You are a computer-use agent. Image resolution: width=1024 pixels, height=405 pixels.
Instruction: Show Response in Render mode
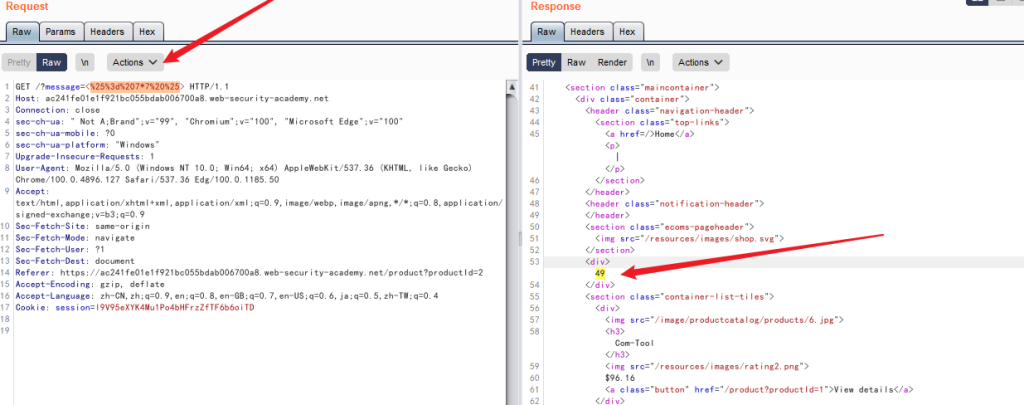pos(612,62)
